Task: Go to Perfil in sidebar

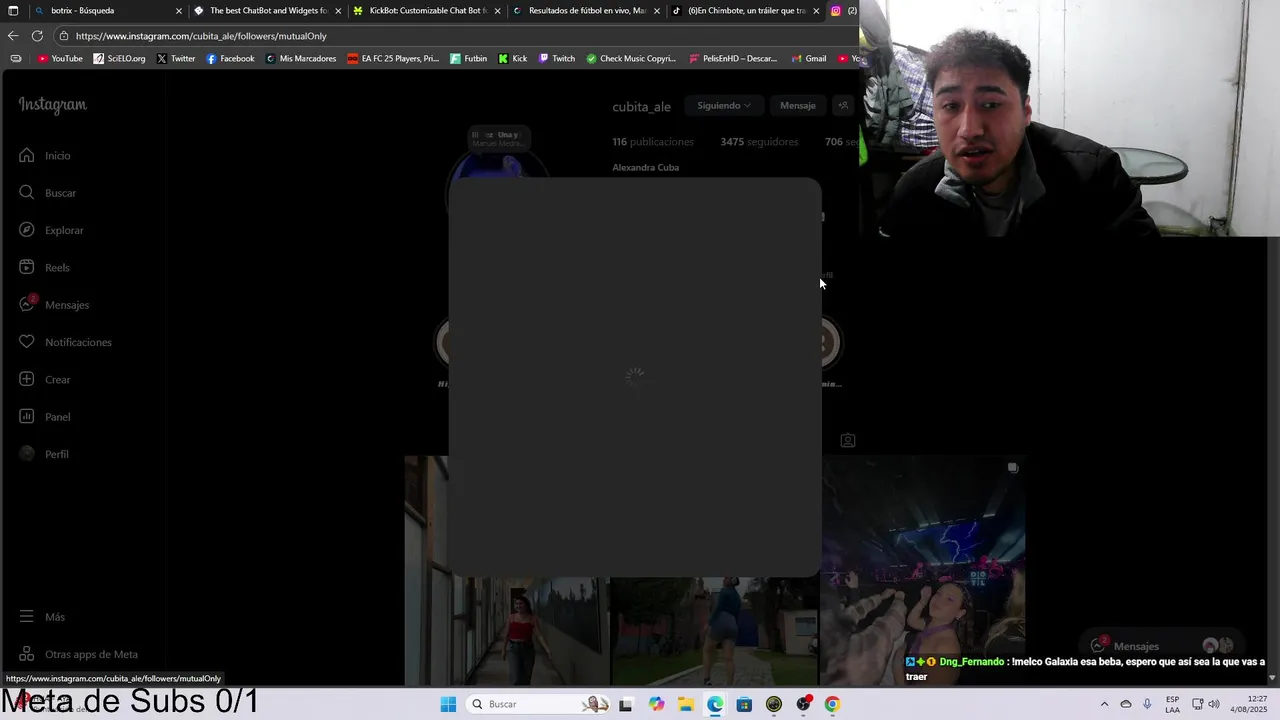Action: pyautogui.click(x=44, y=454)
